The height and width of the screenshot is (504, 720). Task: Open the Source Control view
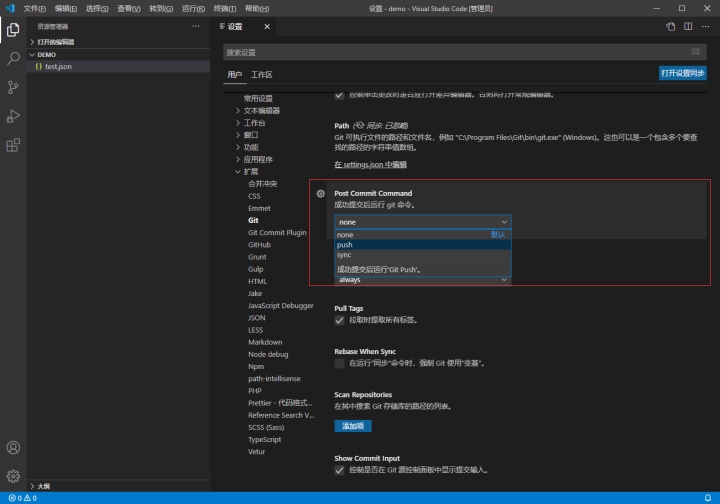click(x=13, y=87)
